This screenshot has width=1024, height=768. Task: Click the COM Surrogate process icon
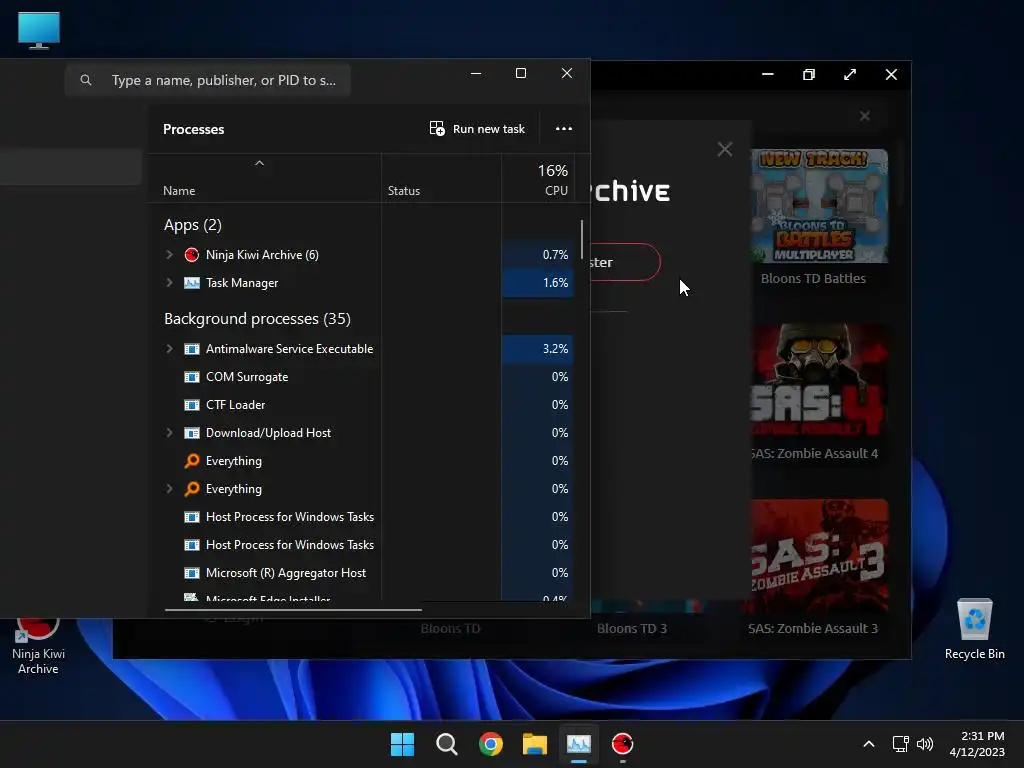tap(191, 377)
